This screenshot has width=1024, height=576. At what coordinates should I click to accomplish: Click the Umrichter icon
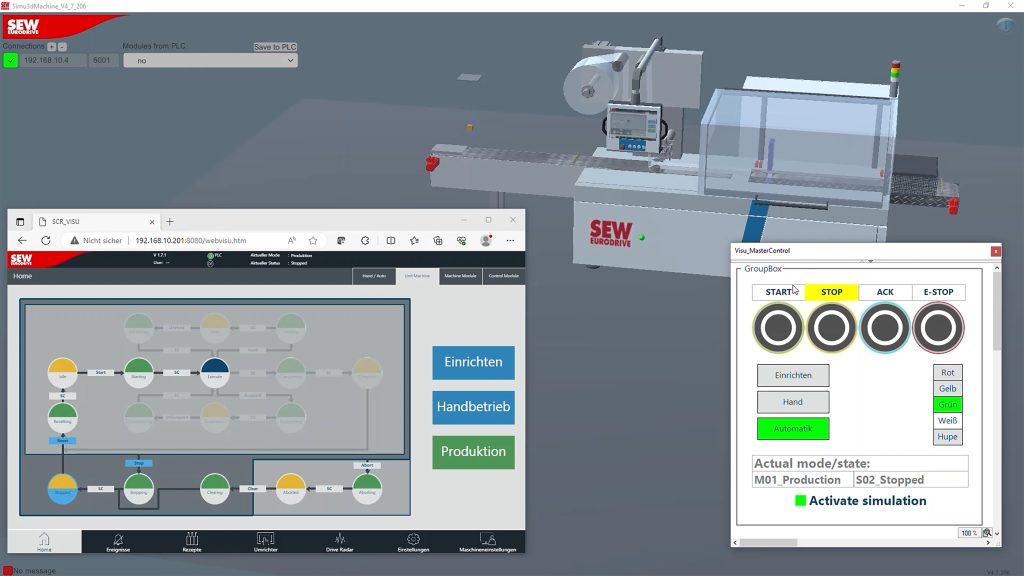pos(265,539)
